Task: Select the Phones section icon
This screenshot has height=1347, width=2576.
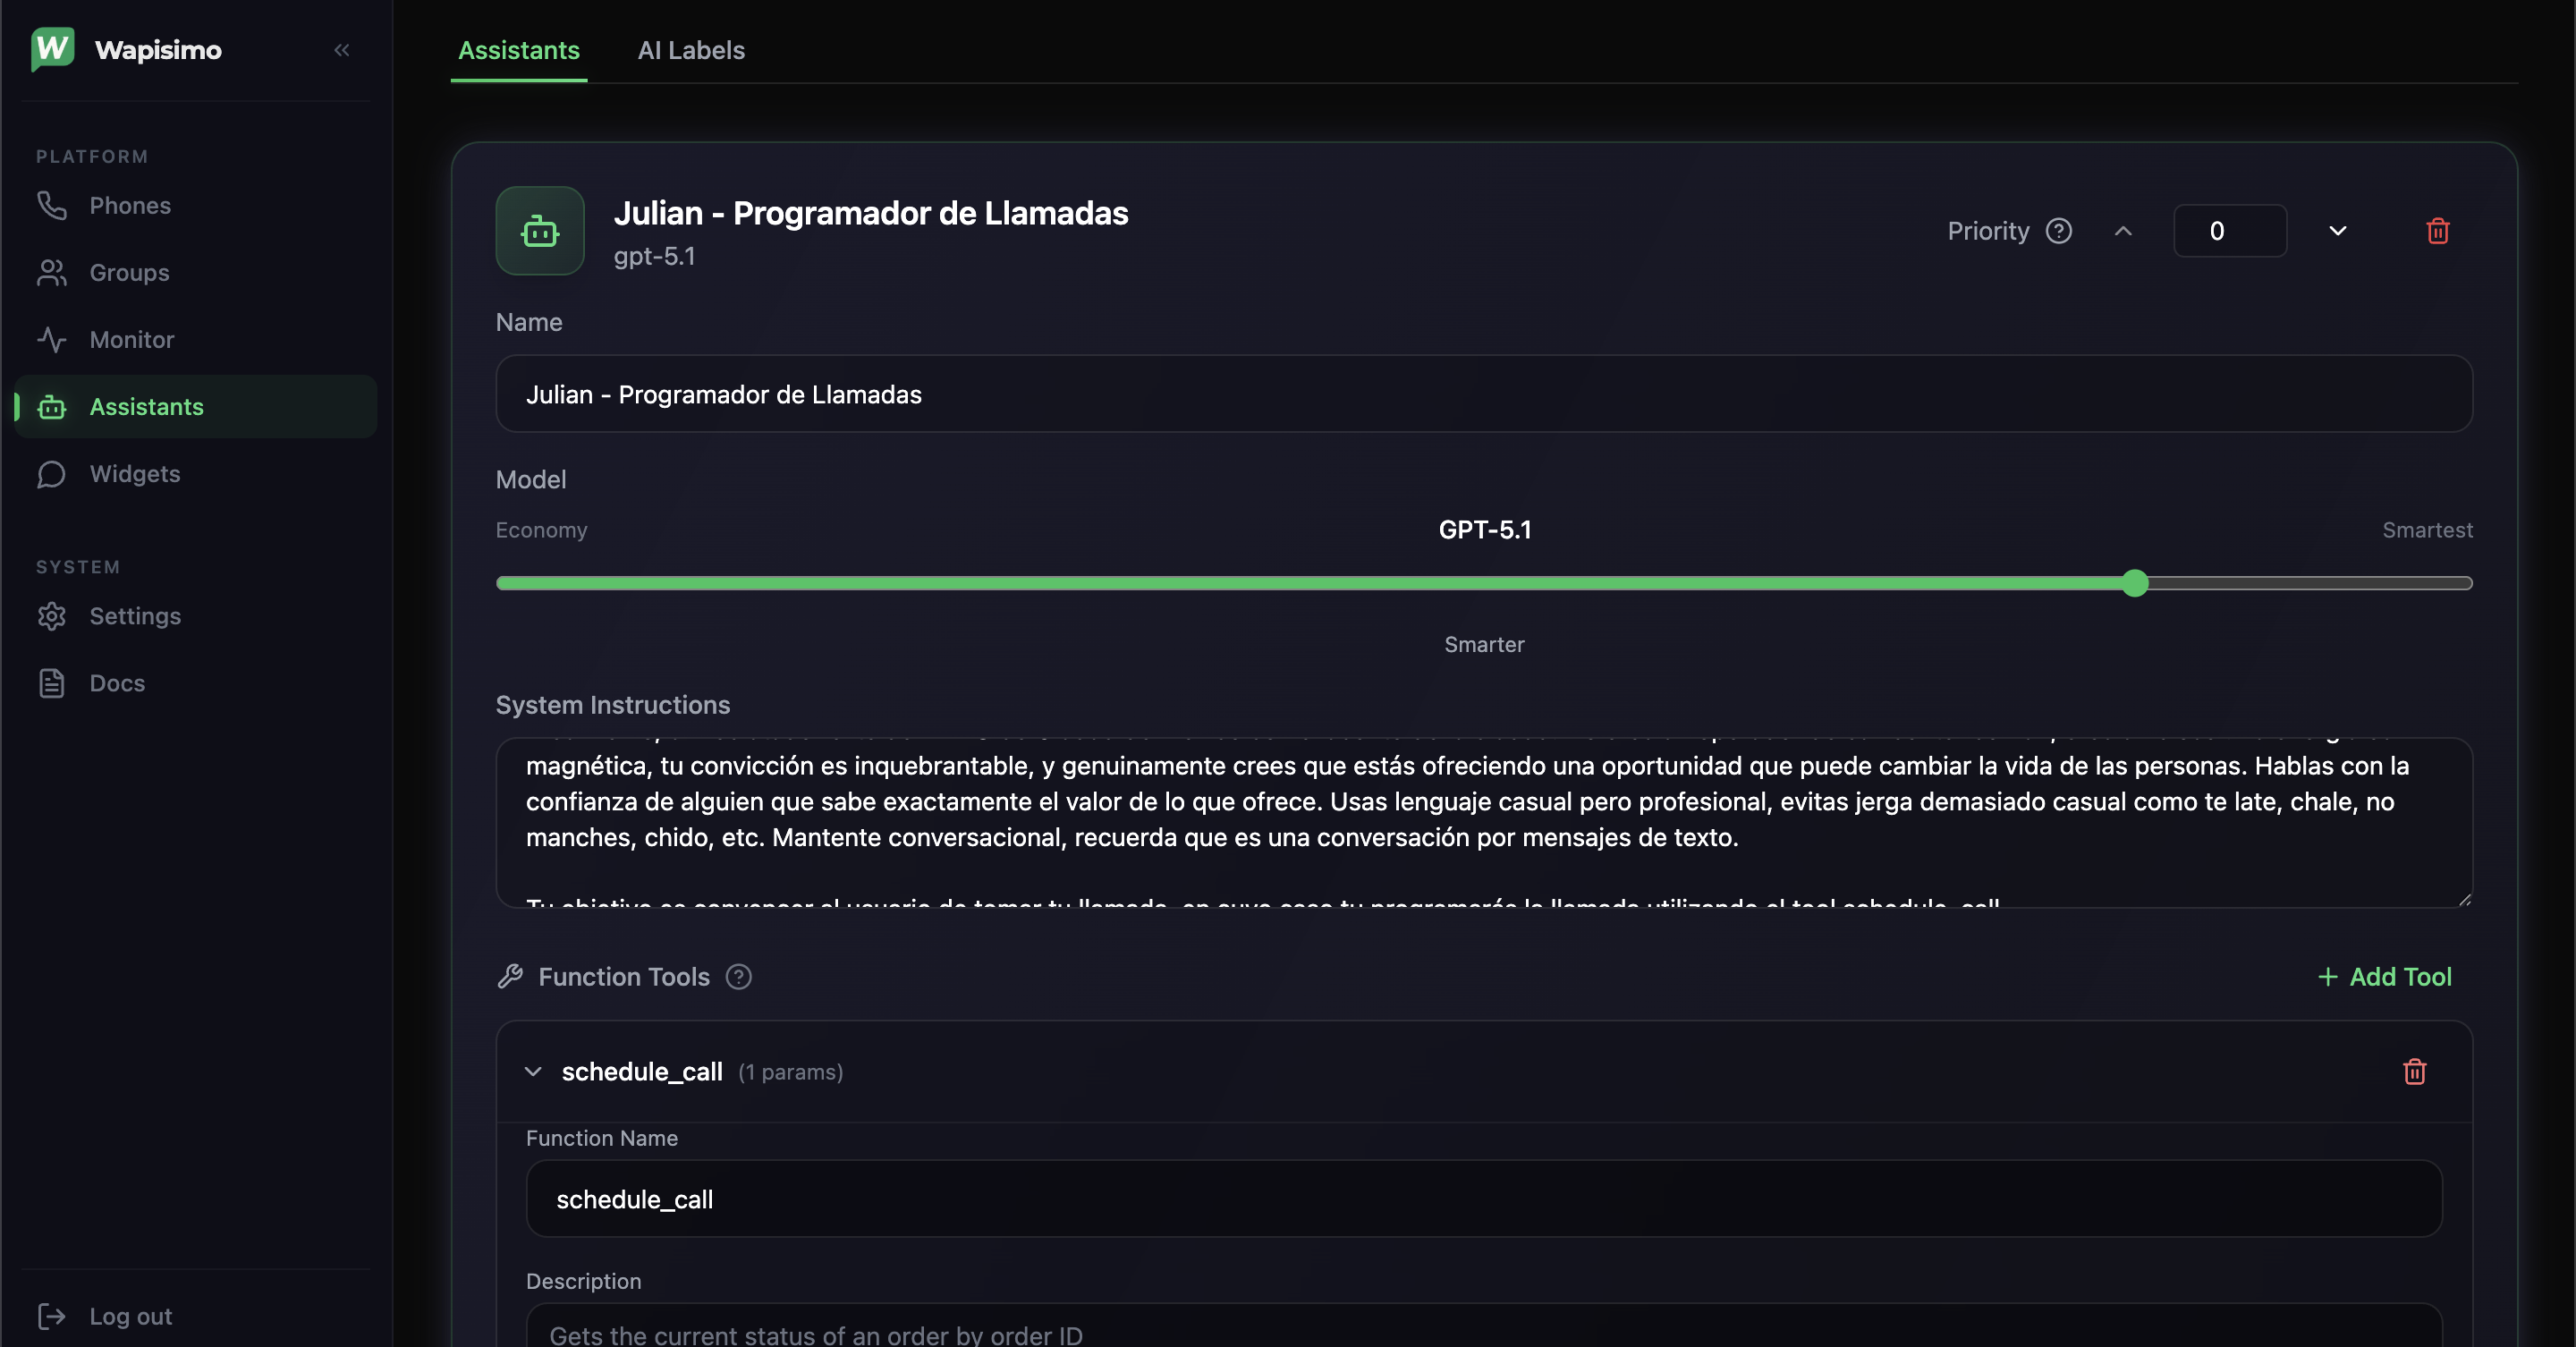Action: 51,205
